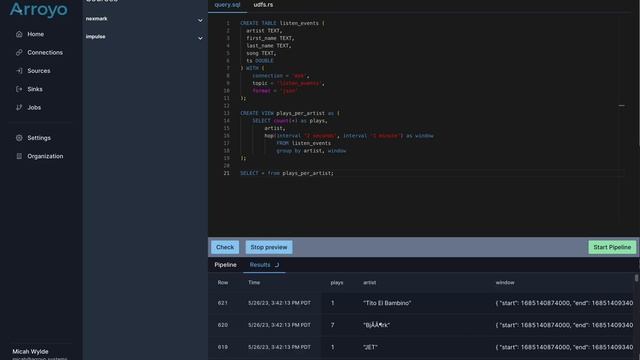Click the window column header
640x360 pixels.
point(505,282)
